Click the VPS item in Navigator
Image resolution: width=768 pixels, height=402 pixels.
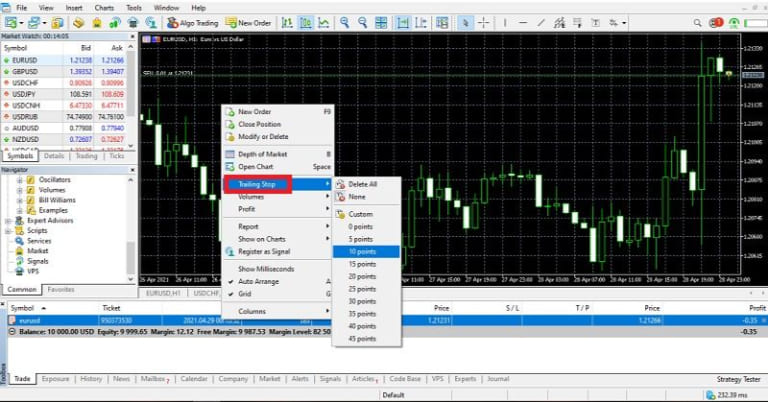tap(33, 271)
